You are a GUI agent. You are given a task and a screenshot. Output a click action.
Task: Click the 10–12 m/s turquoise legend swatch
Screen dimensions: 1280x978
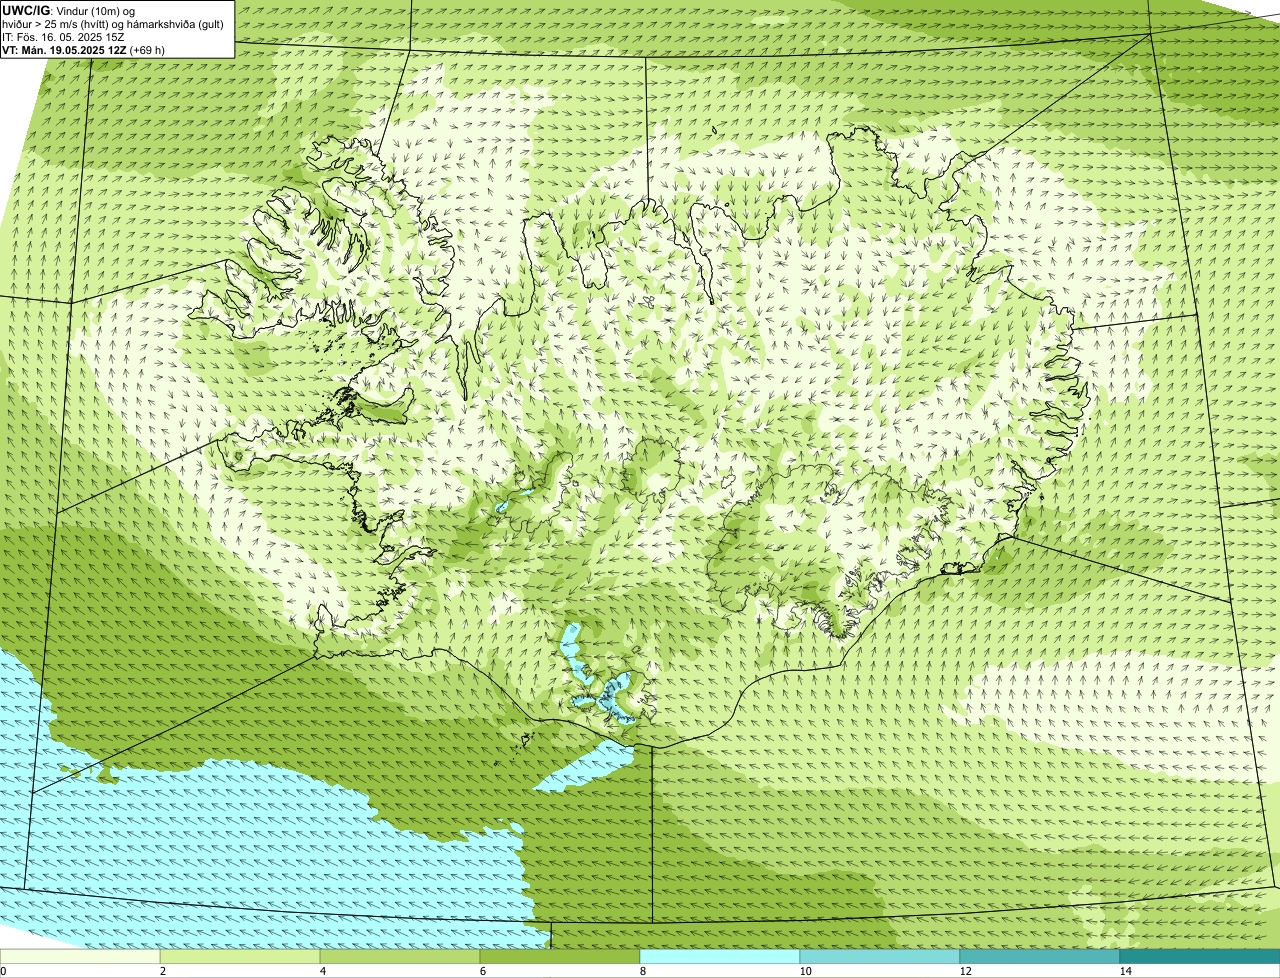point(880,956)
